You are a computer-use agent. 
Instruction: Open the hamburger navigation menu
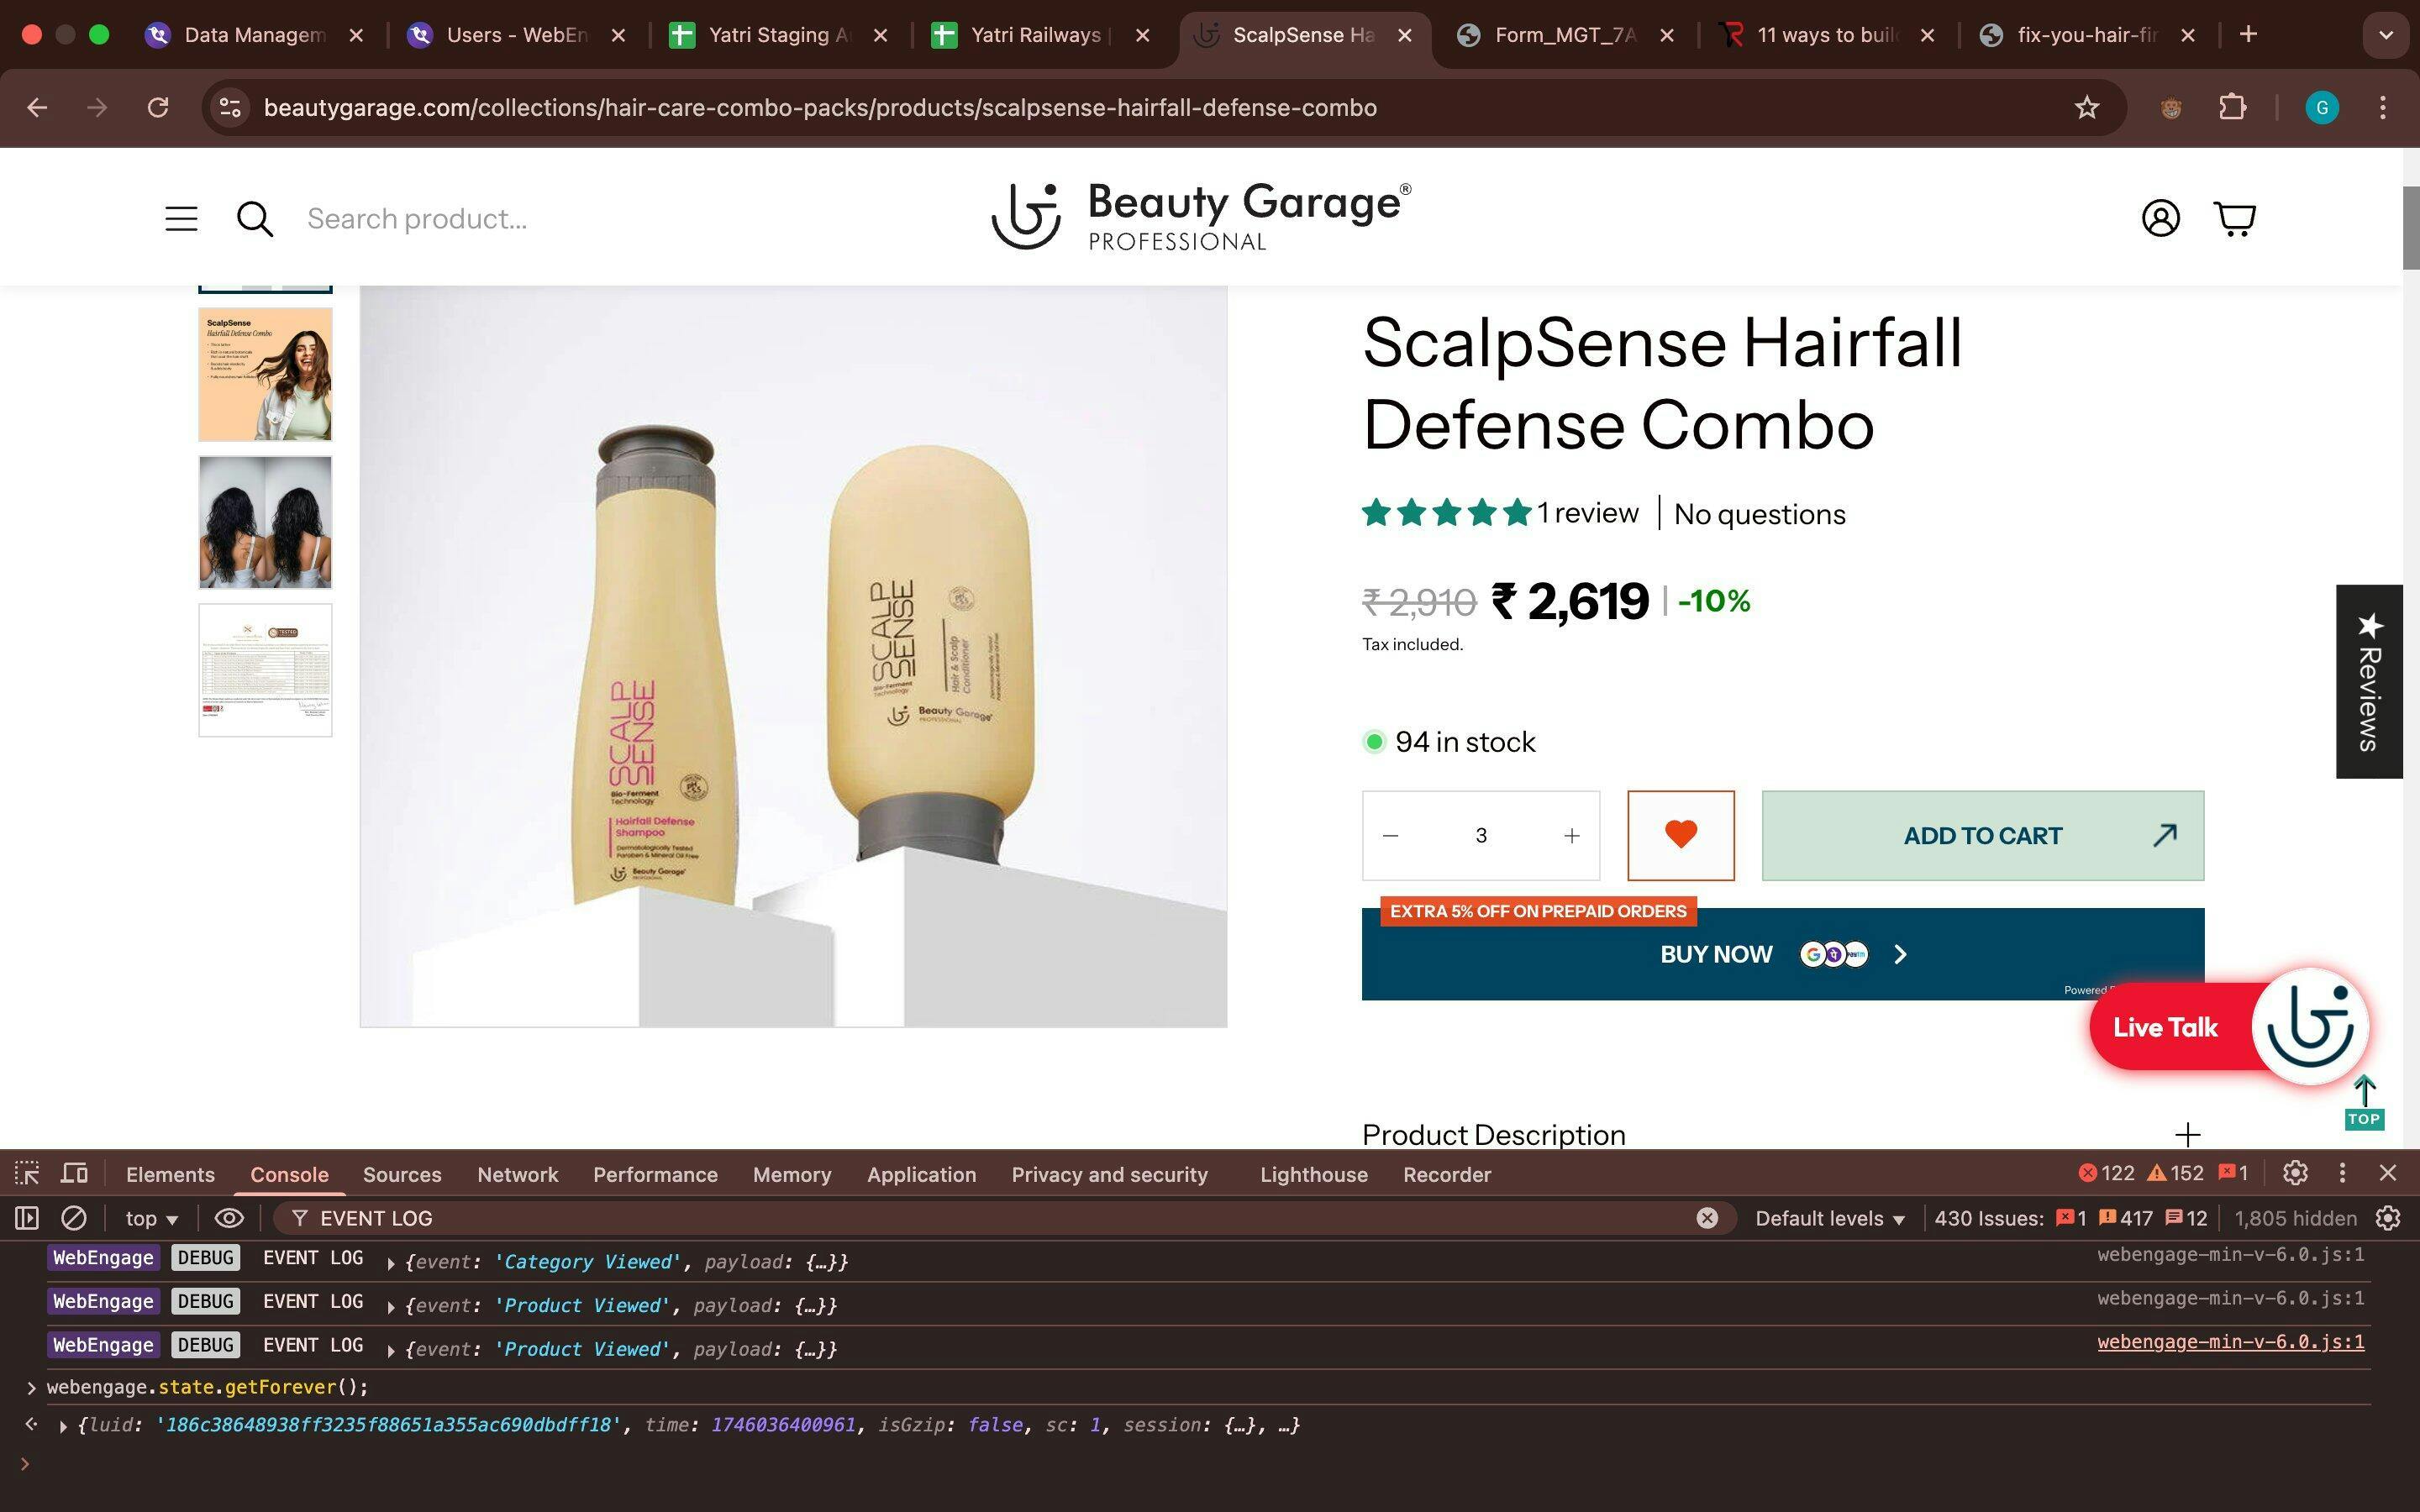pyautogui.click(x=181, y=218)
